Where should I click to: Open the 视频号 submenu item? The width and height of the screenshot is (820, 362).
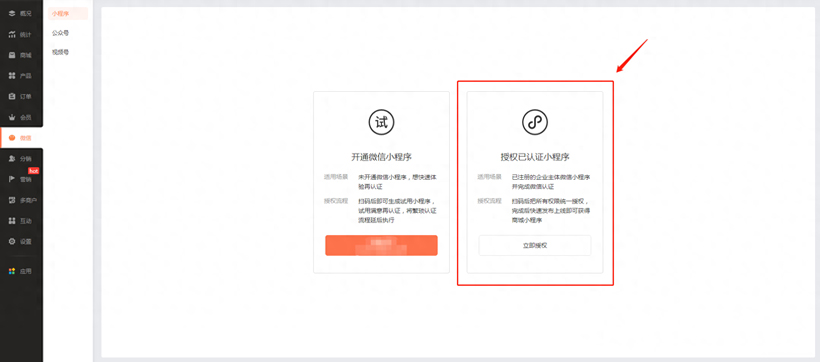(x=61, y=52)
